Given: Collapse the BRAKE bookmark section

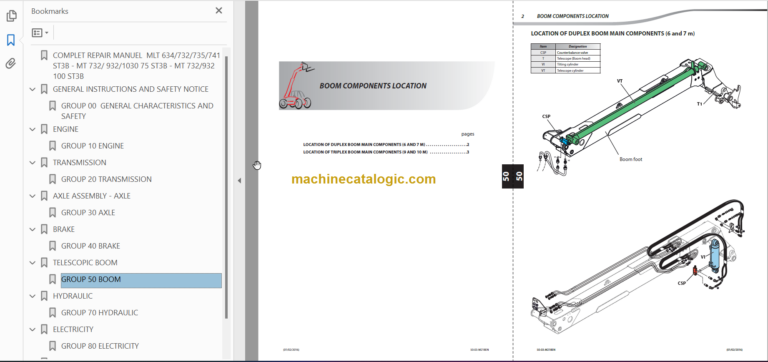Looking at the screenshot, I should coord(33,229).
